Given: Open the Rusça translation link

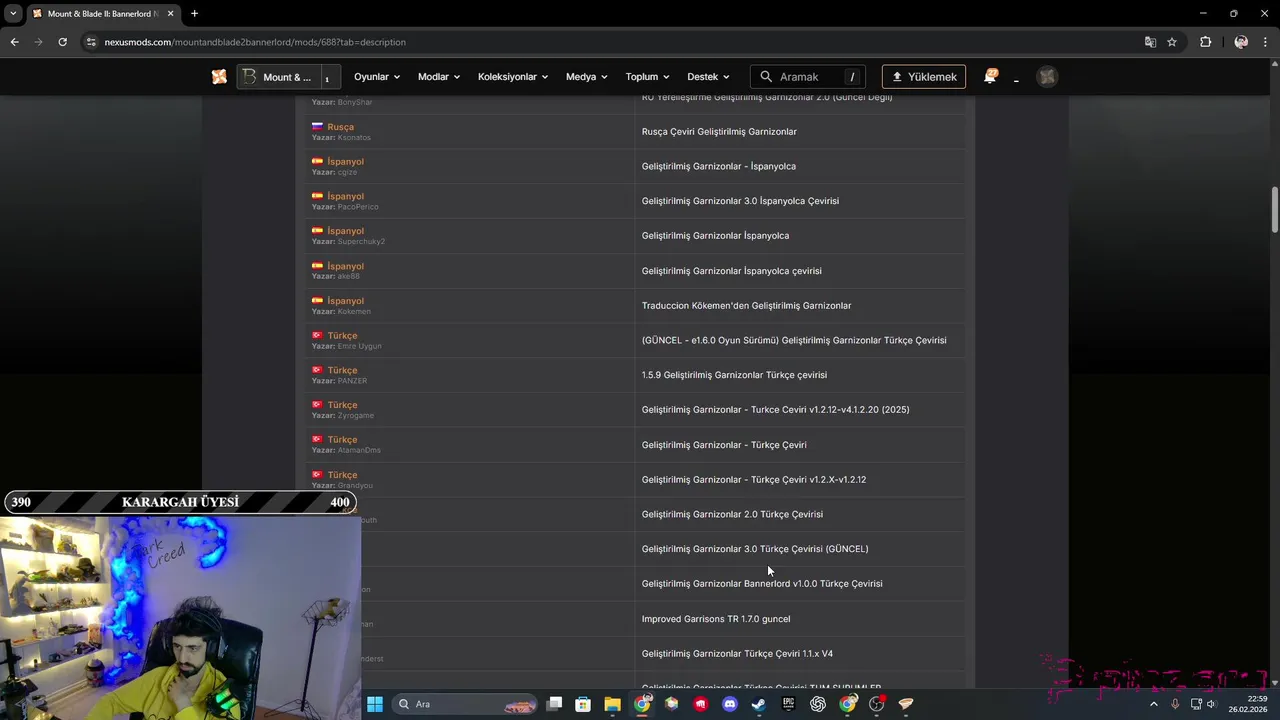Looking at the screenshot, I should coord(340,127).
